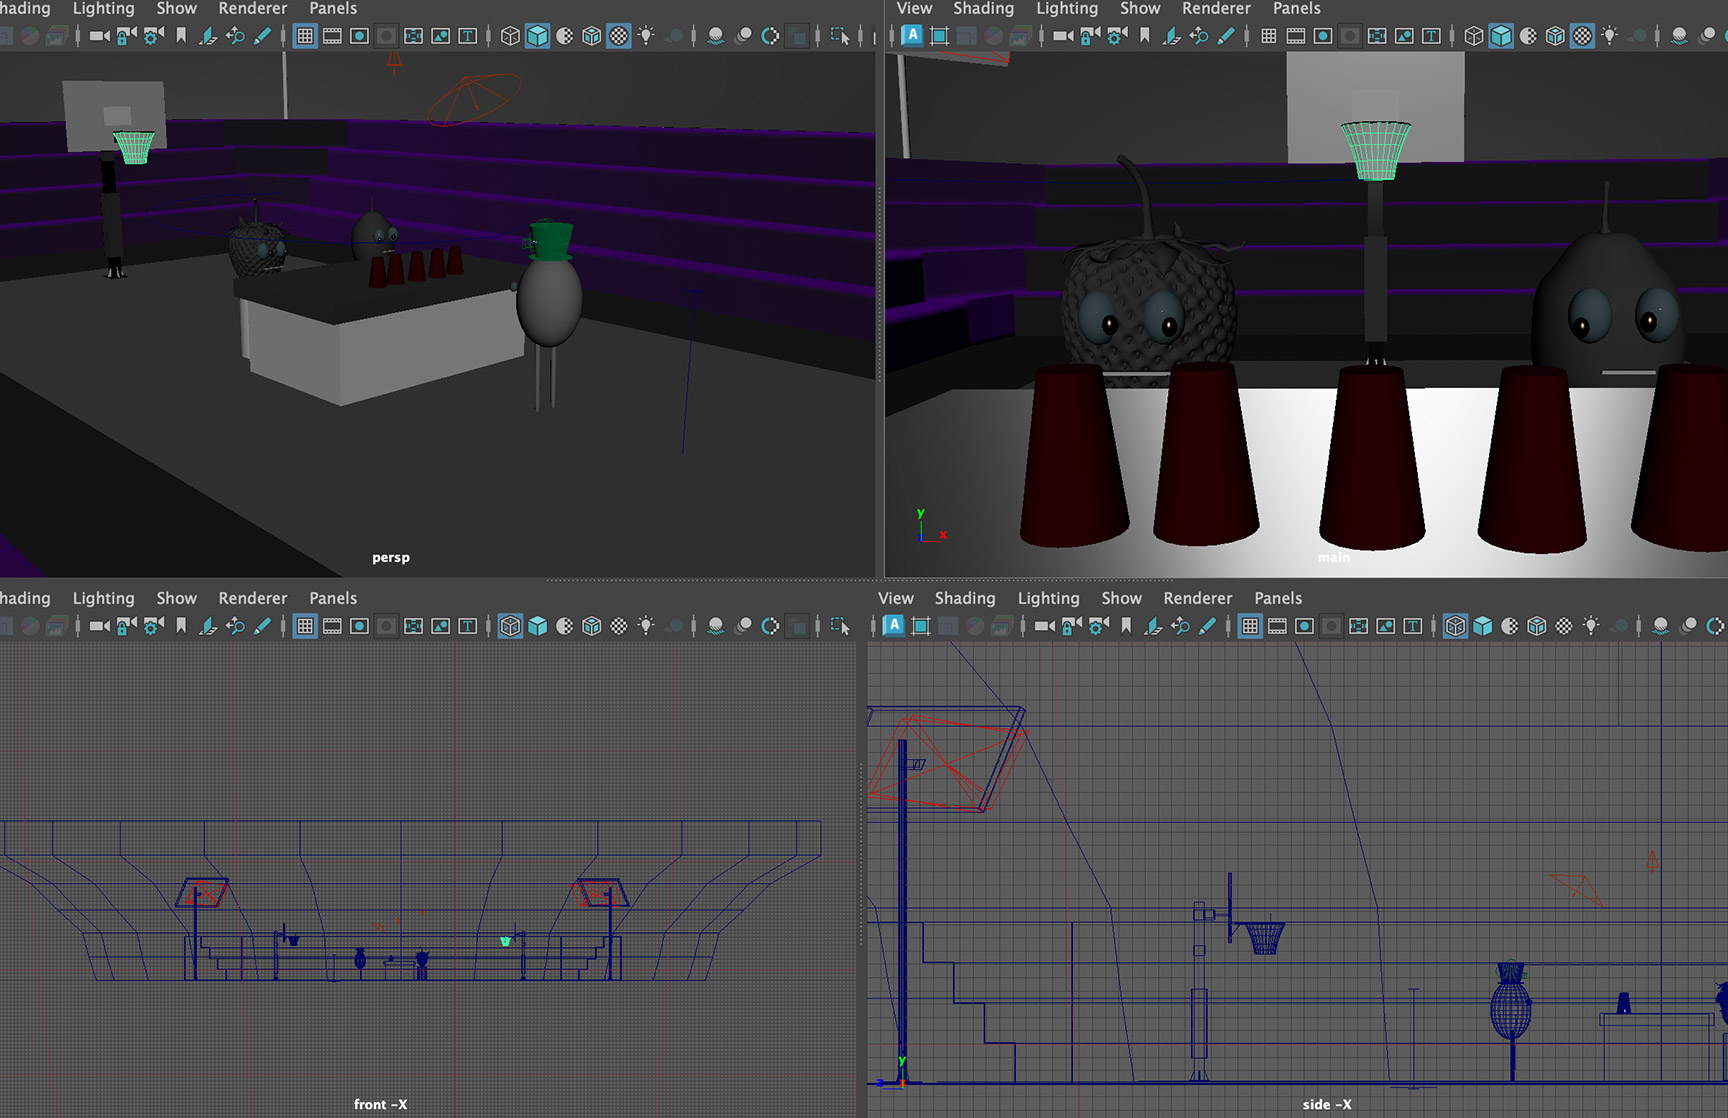Bookmark the current view using the flag icon
The image size is (1728, 1118).
(x=180, y=35)
